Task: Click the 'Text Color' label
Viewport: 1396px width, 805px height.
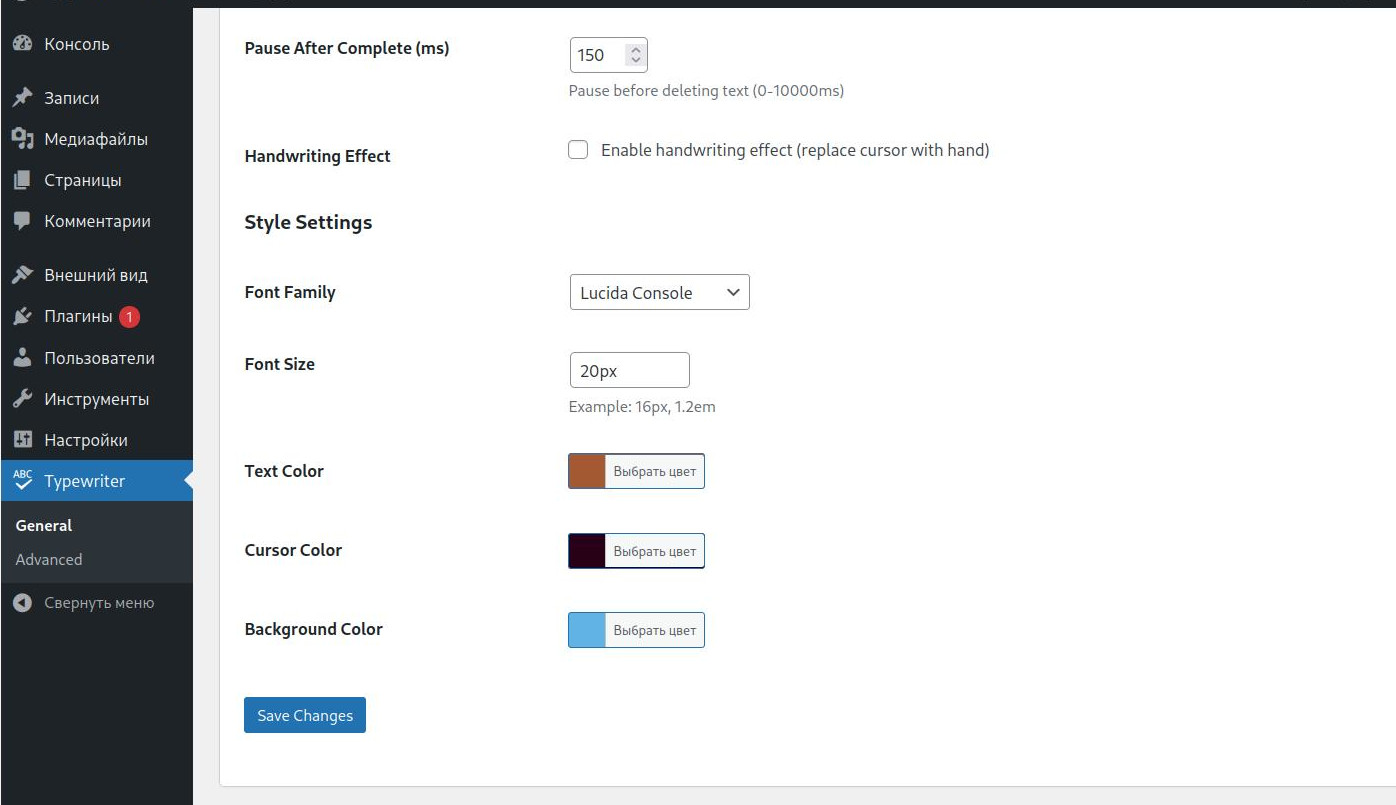Action: click(284, 471)
